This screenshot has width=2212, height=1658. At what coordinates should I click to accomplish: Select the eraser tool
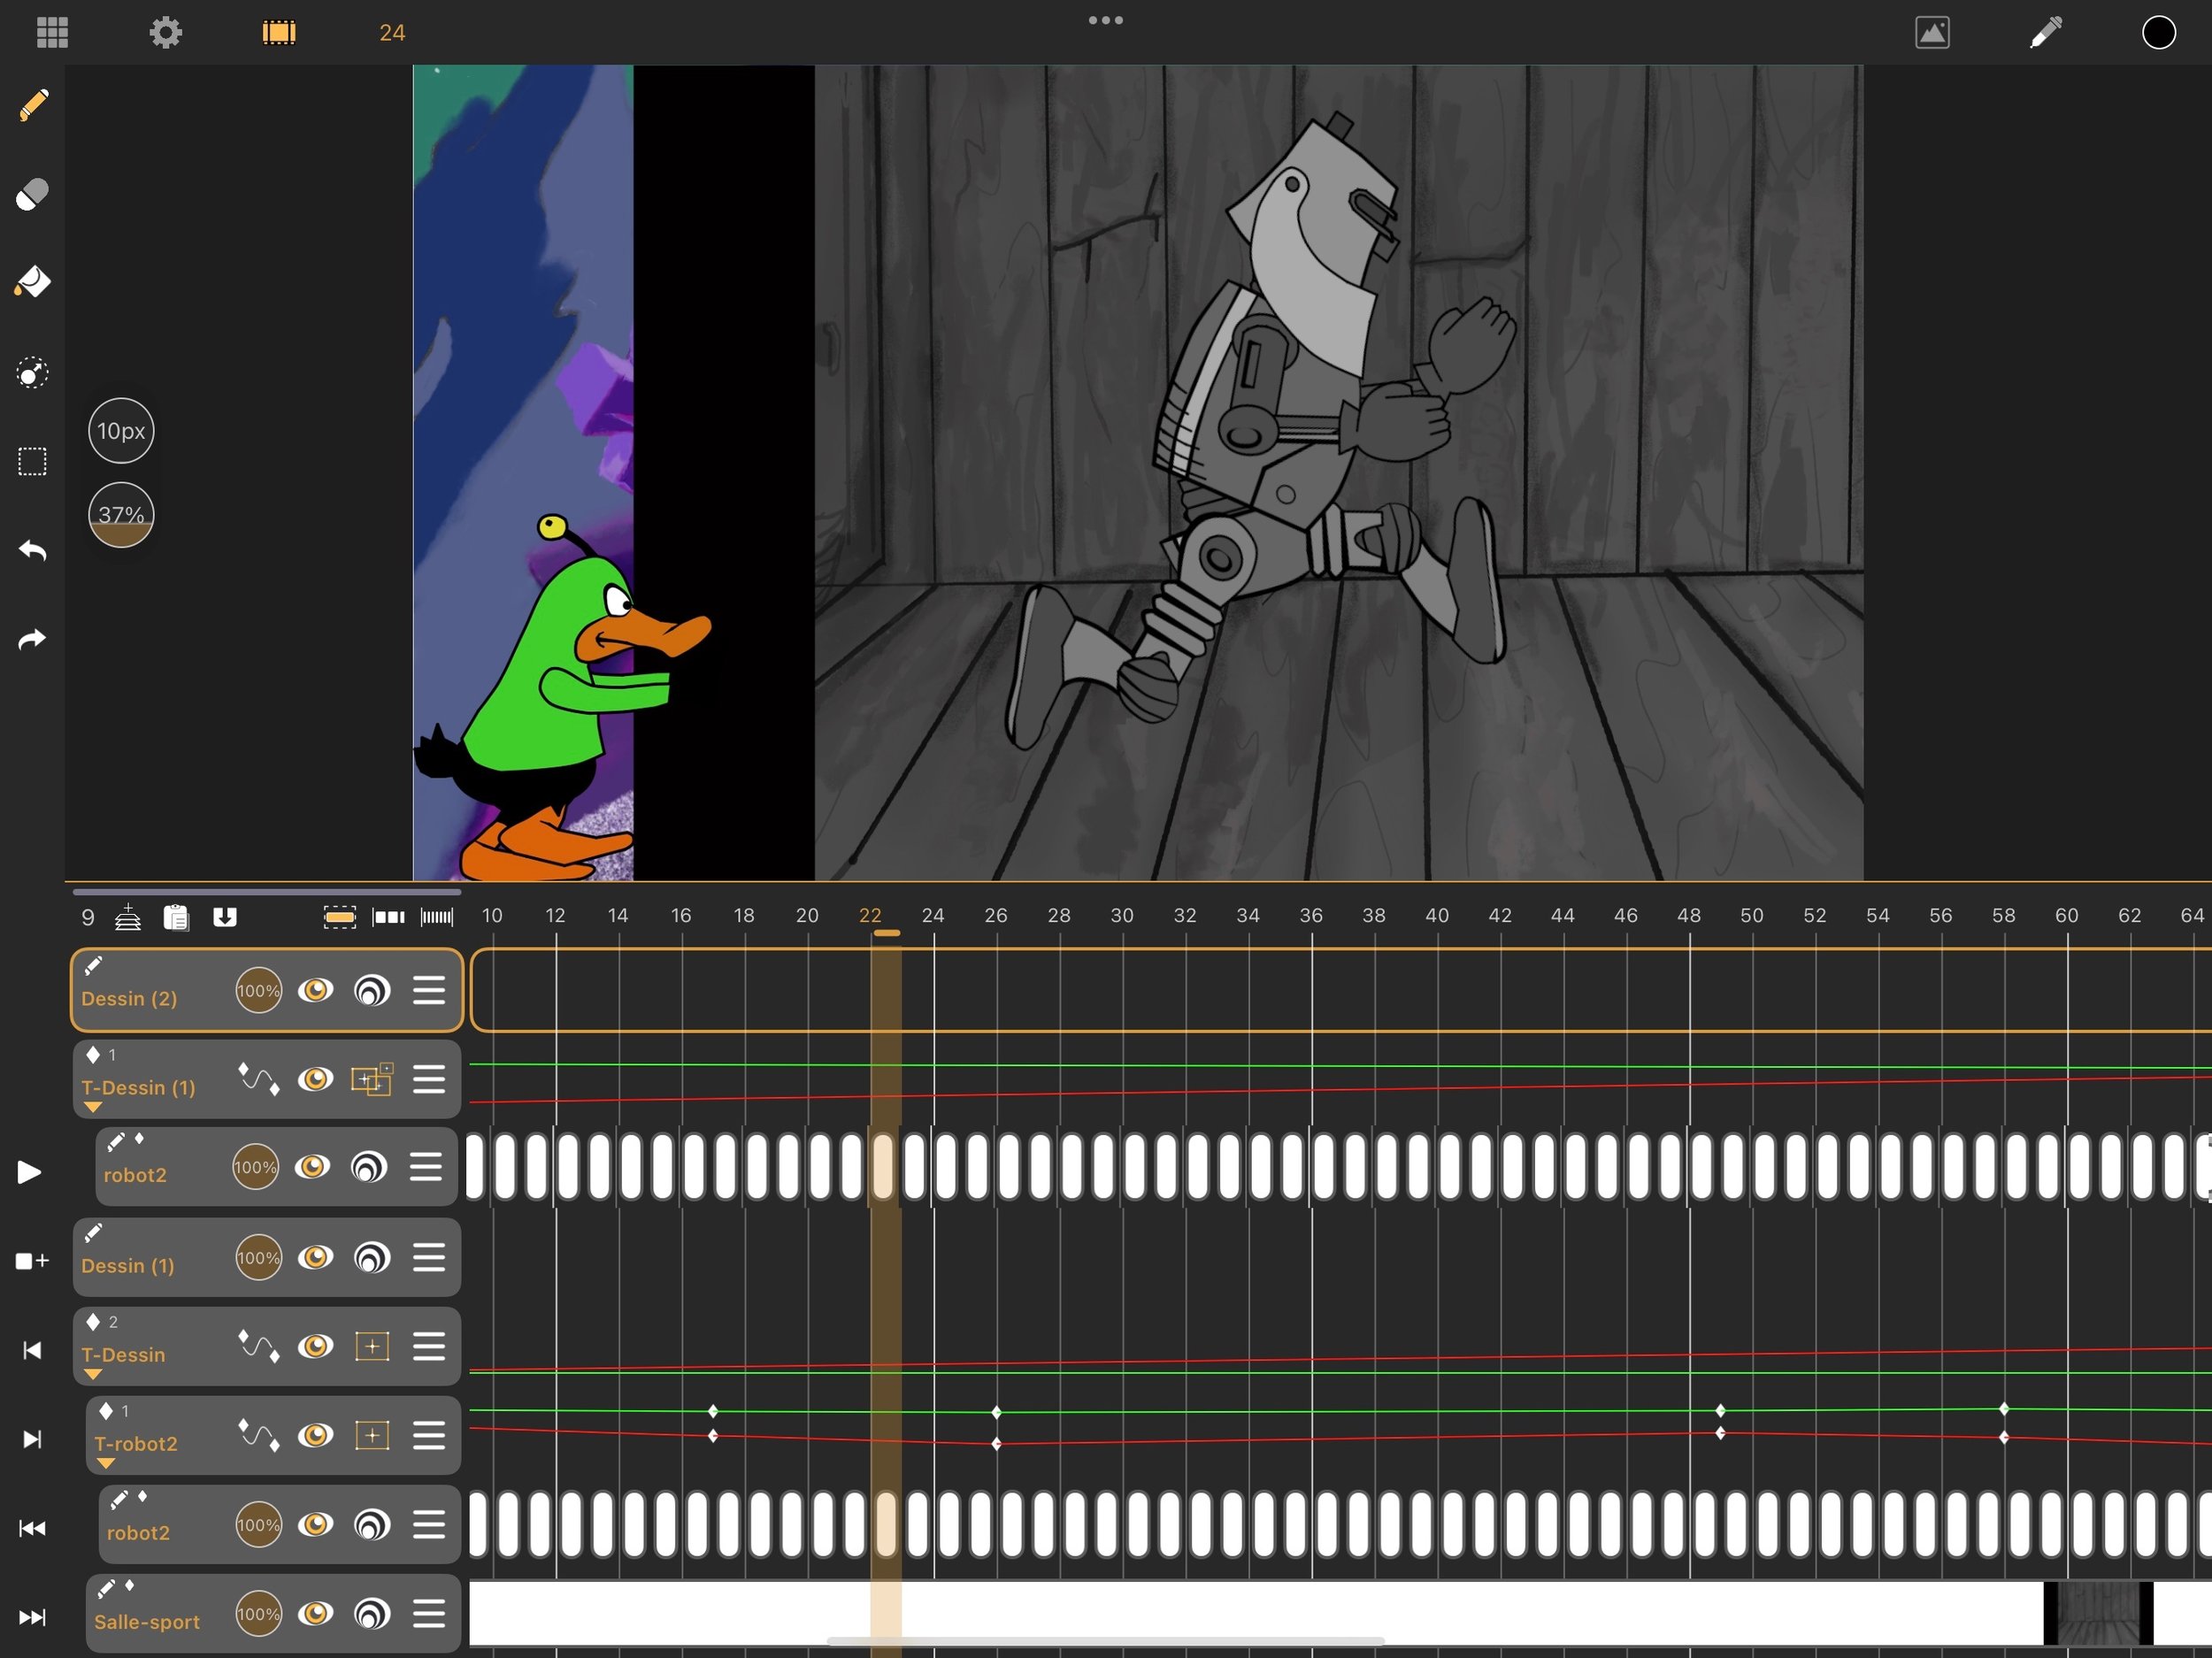click(33, 194)
